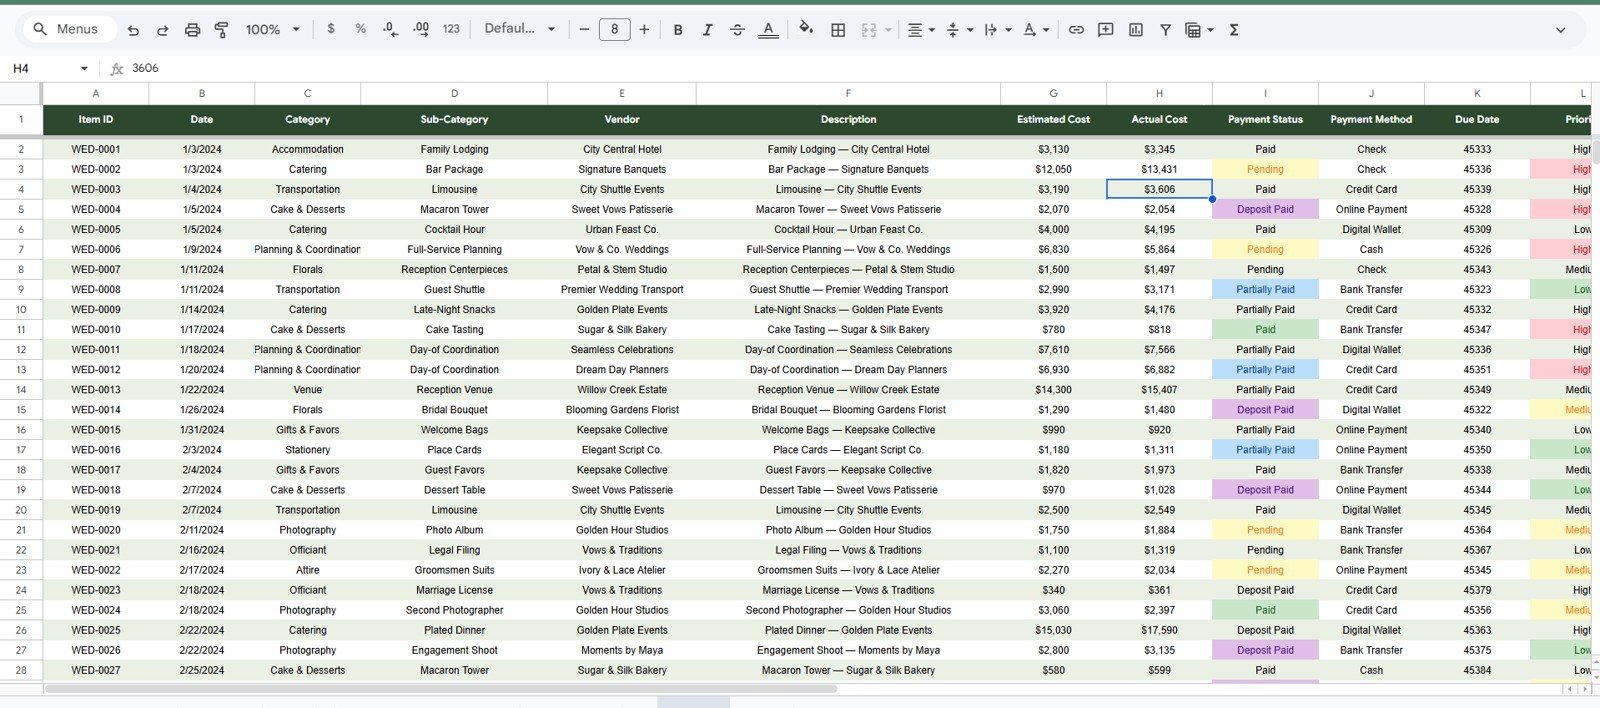The width and height of the screenshot is (1600, 708).
Task: Insert a link
Action: click(1076, 30)
